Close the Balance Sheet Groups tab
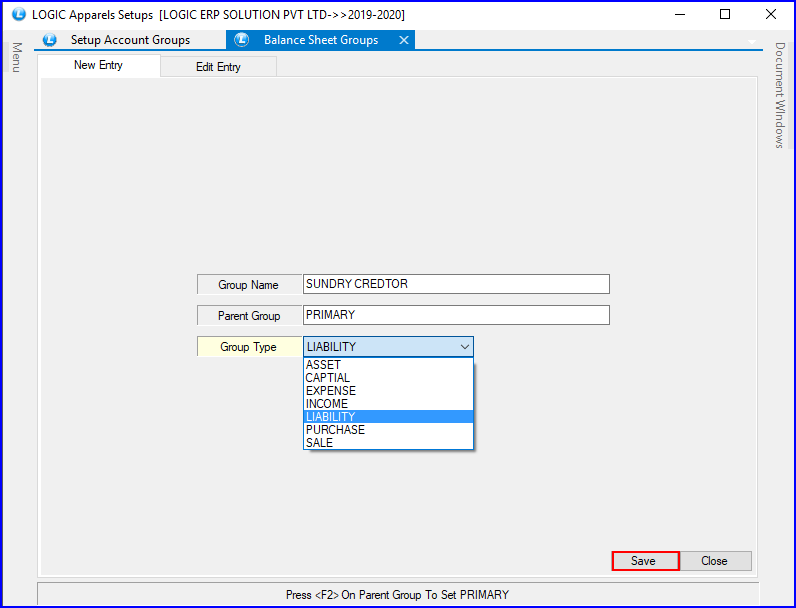 [x=404, y=40]
